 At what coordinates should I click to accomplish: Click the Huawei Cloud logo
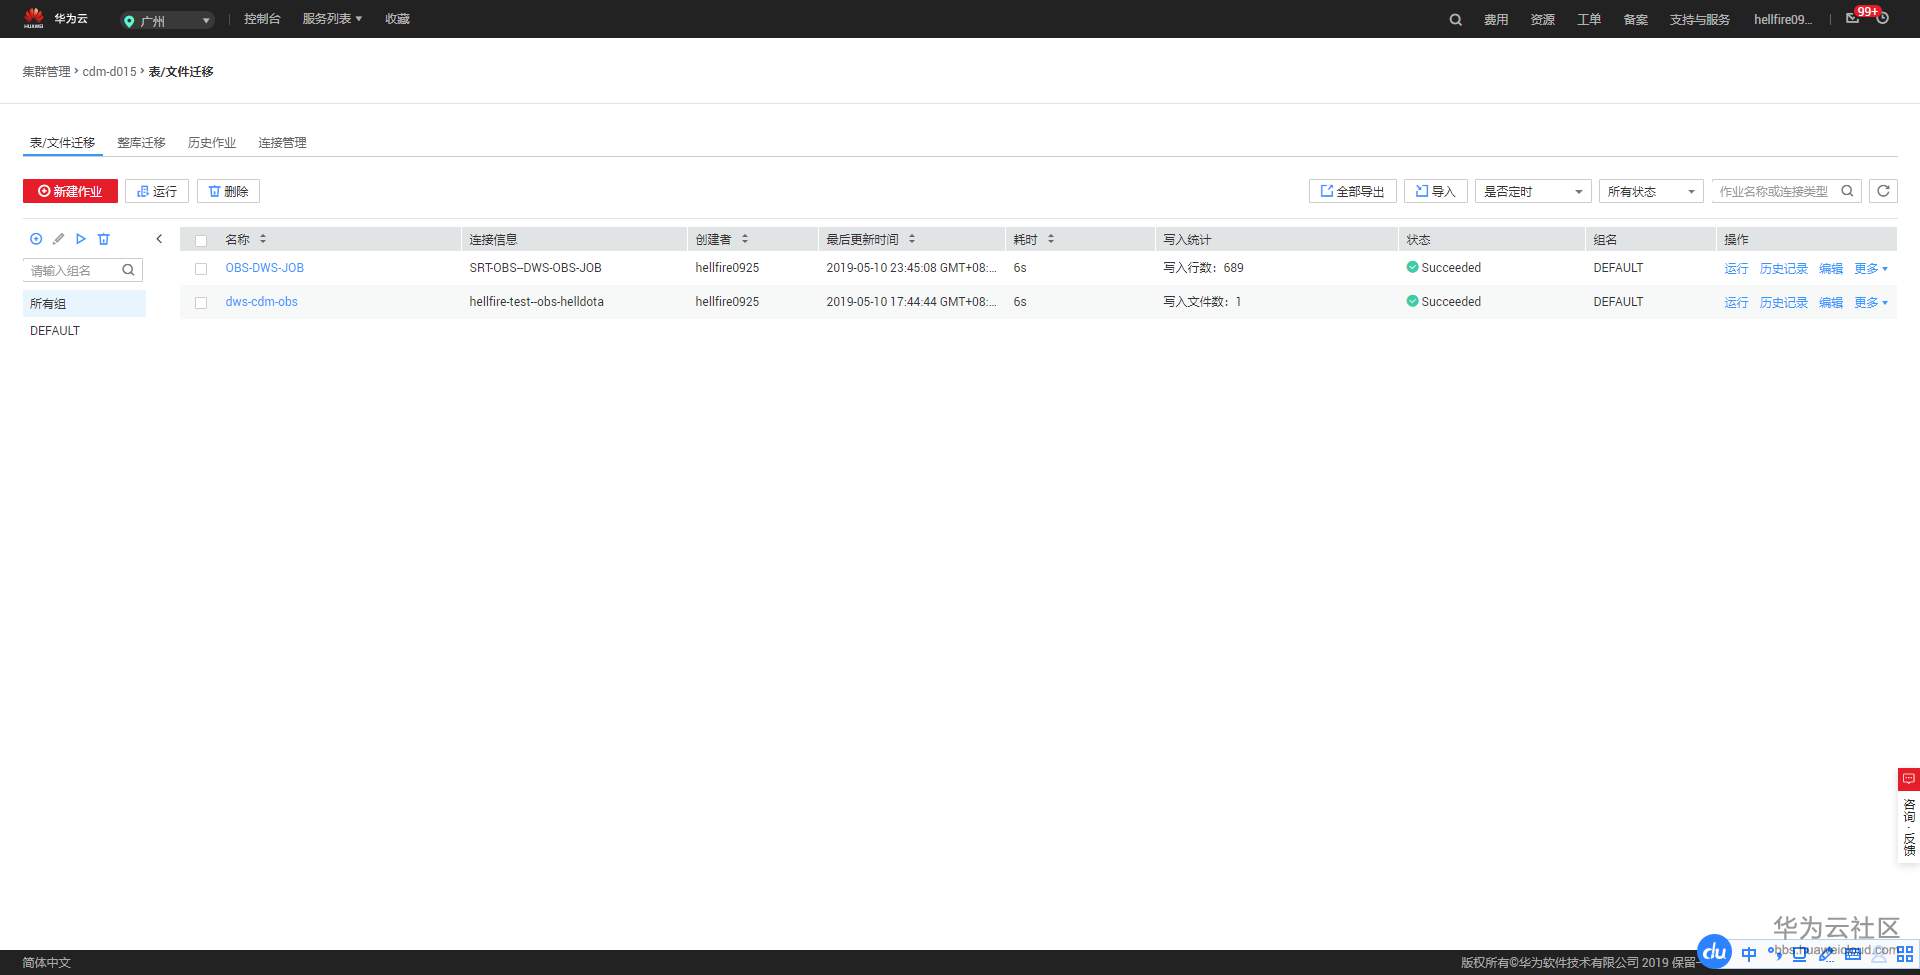55,18
